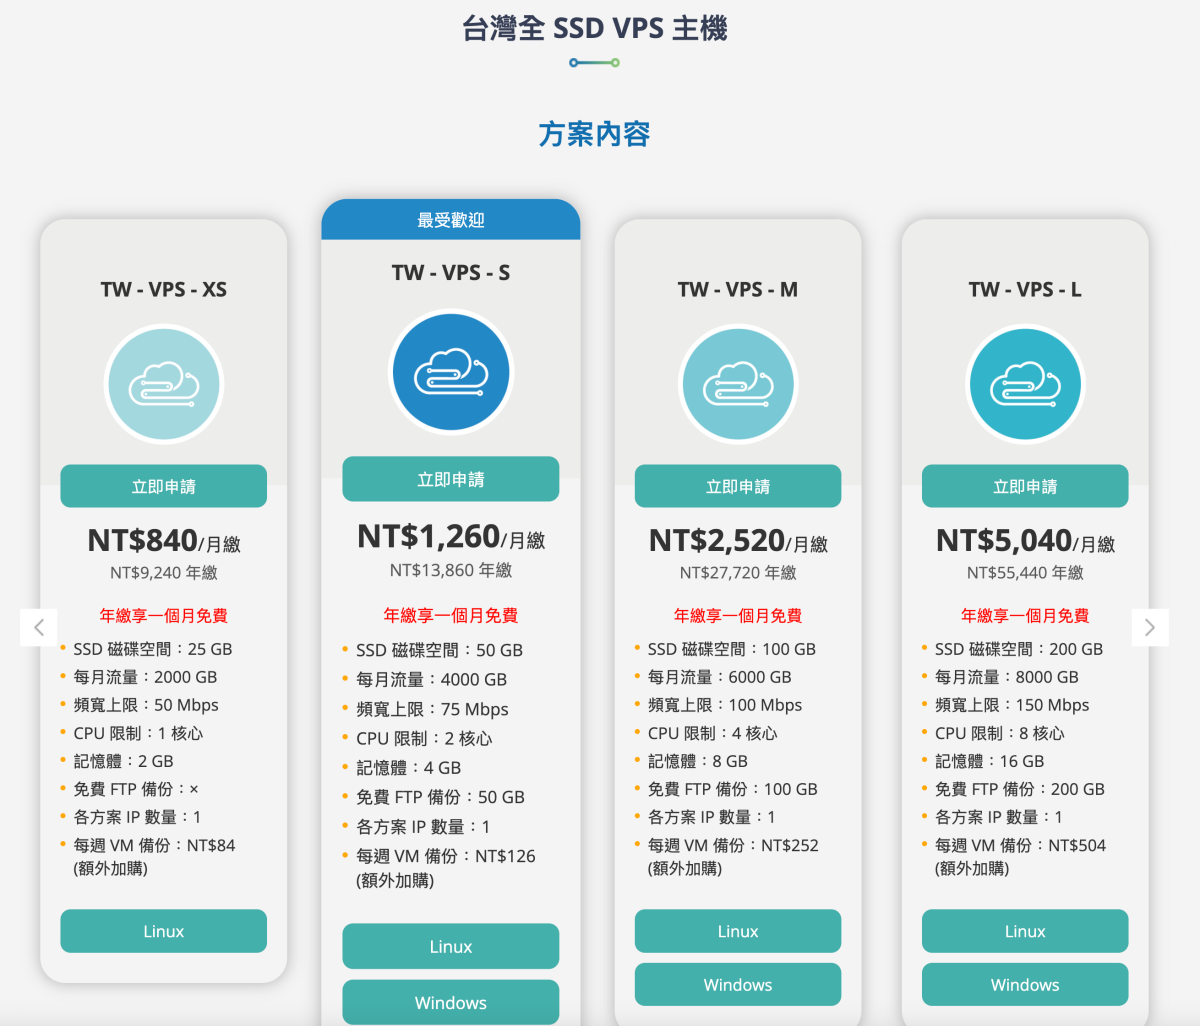Viewport: 1200px width, 1026px height.
Task: Click the NT$1,260 monthly price text
Action: click(x=429, y=537)
